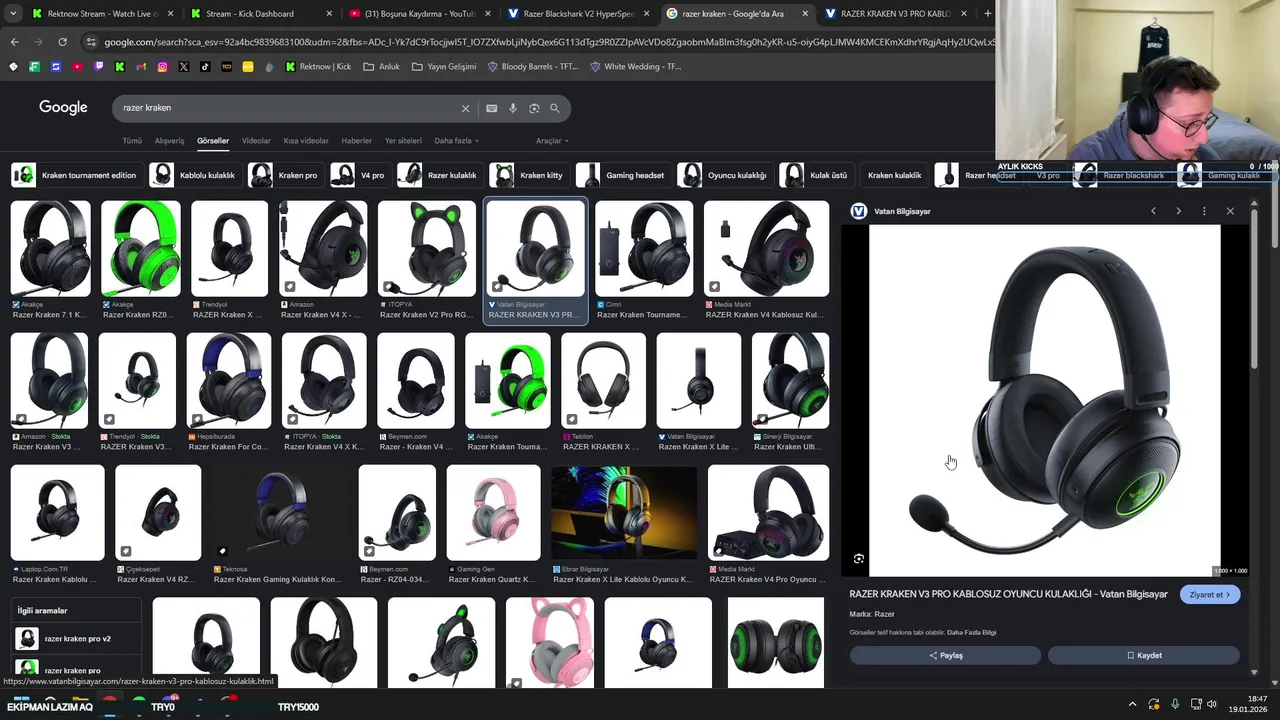Open the microphone tray icon
Image resolution: width=1280 pixels, height=720 pixels.
click(x=1175, y=705)
